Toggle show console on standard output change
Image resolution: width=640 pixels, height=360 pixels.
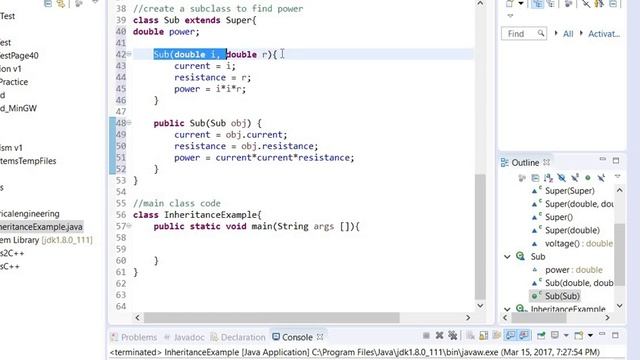tap(511, 336)
